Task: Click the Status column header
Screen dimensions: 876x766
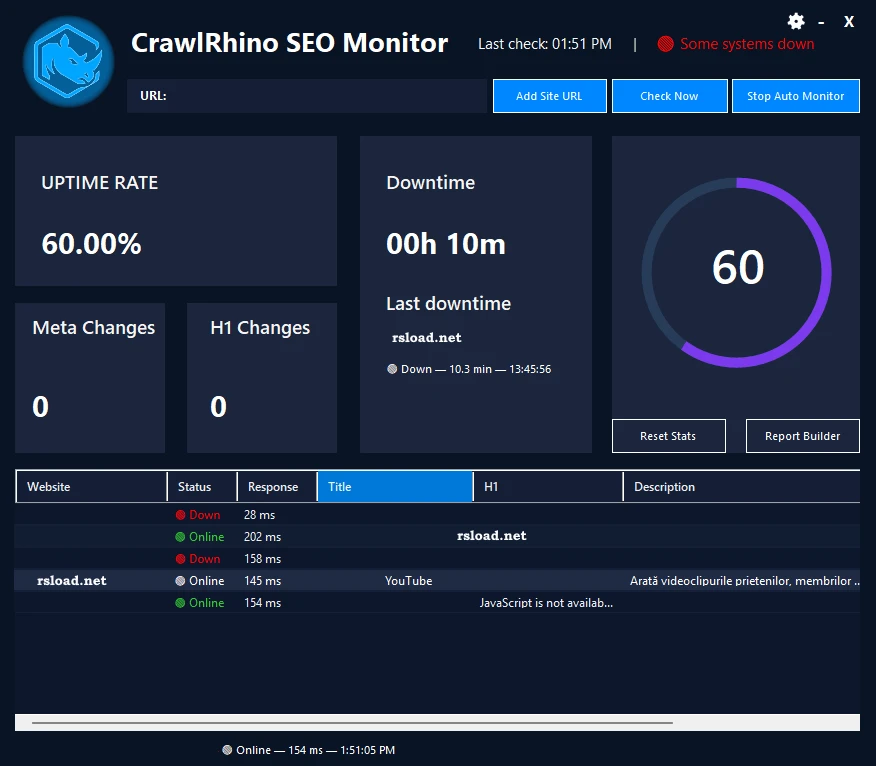Action: point(202,487)
